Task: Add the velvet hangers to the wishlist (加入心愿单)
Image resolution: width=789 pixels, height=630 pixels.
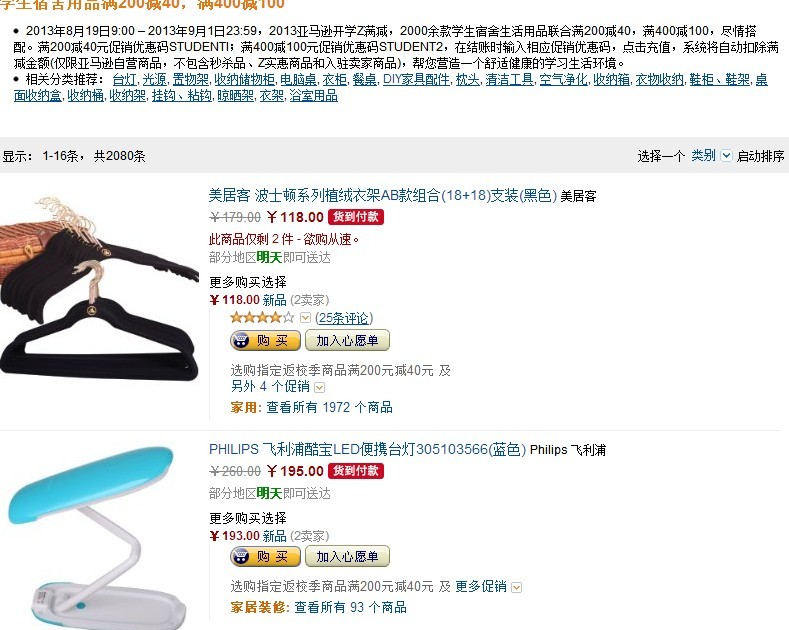Action: [x=347, y=341]
